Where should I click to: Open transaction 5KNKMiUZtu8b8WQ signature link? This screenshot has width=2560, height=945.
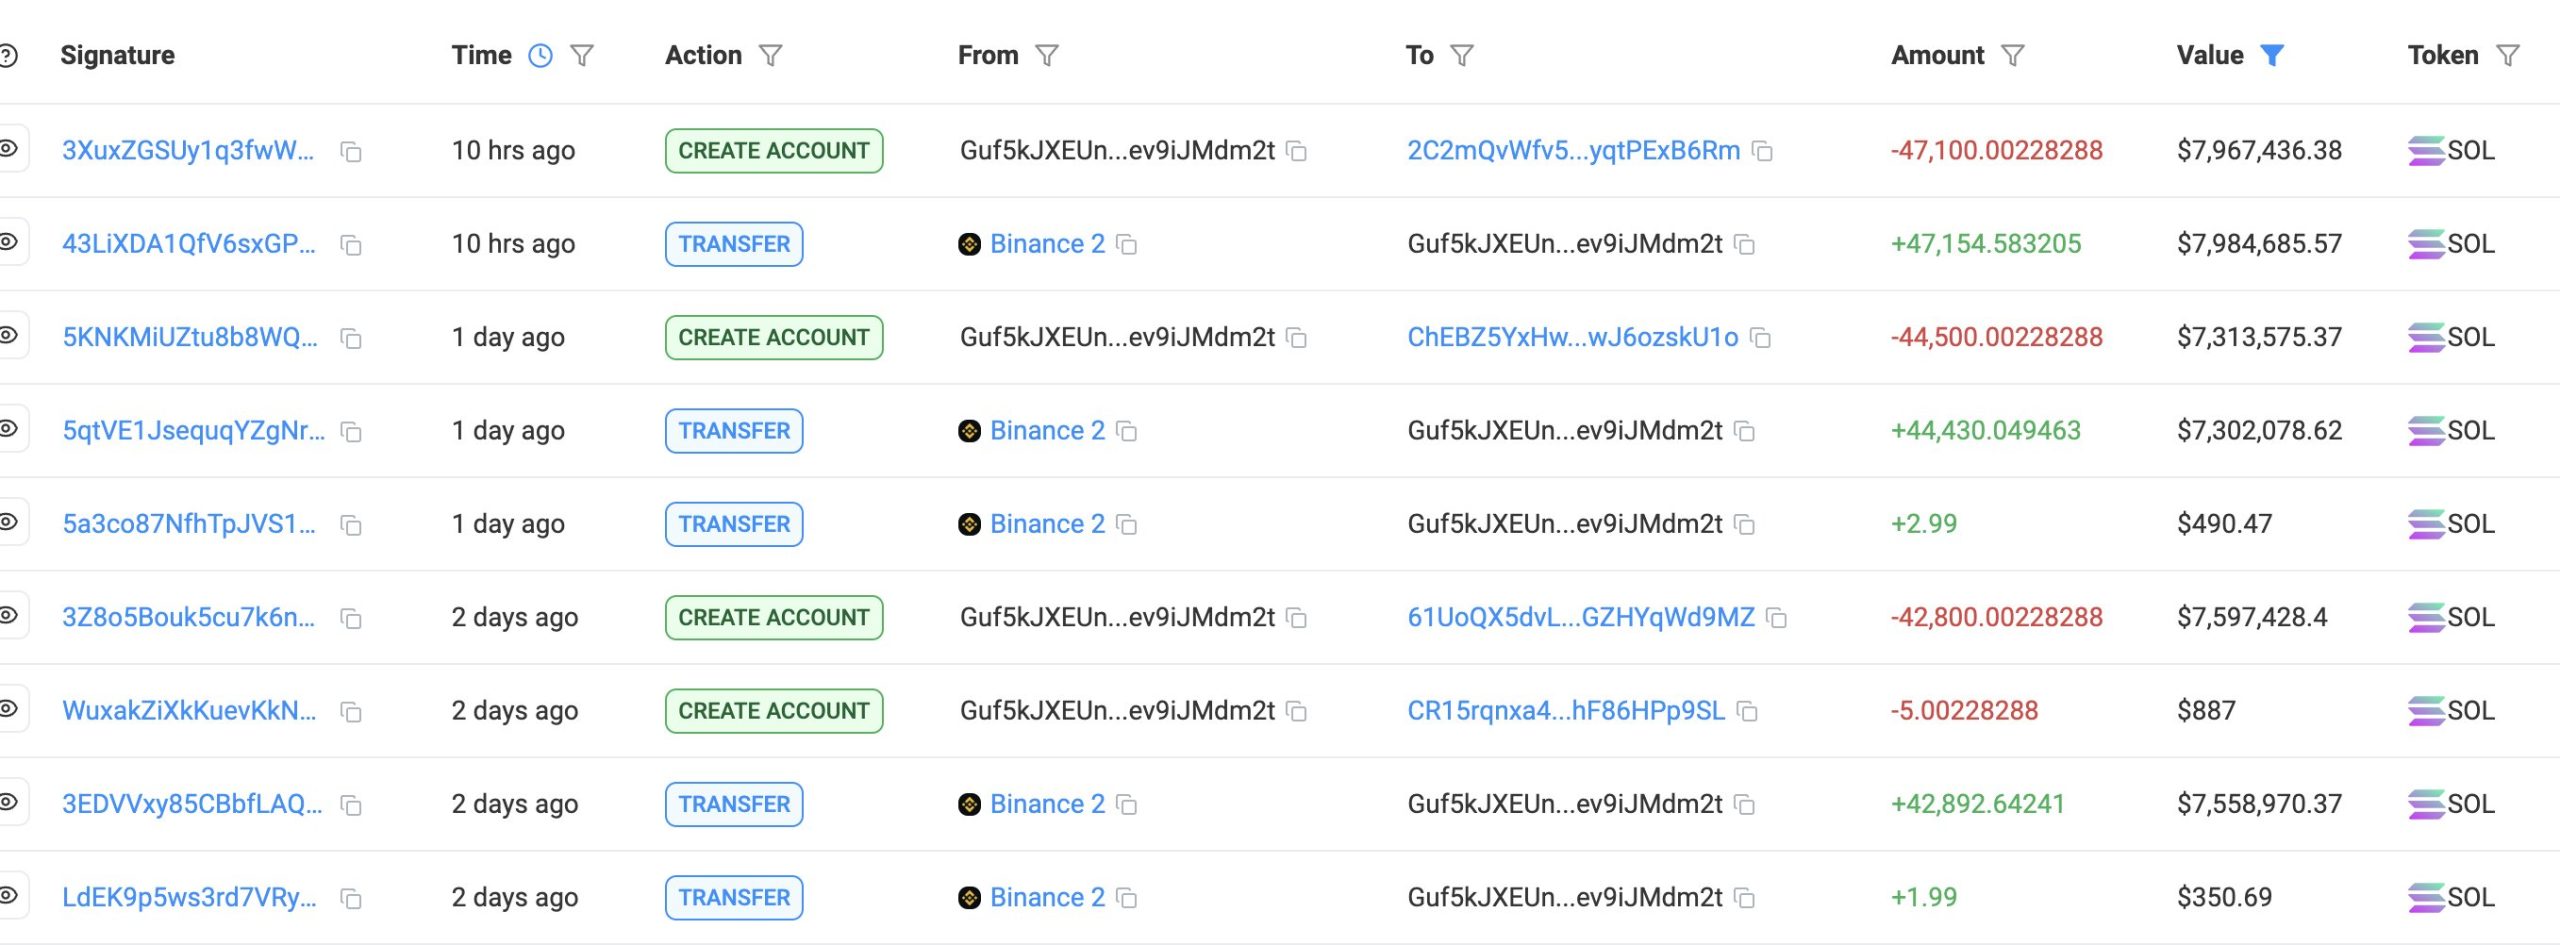(x=190, y=338)
